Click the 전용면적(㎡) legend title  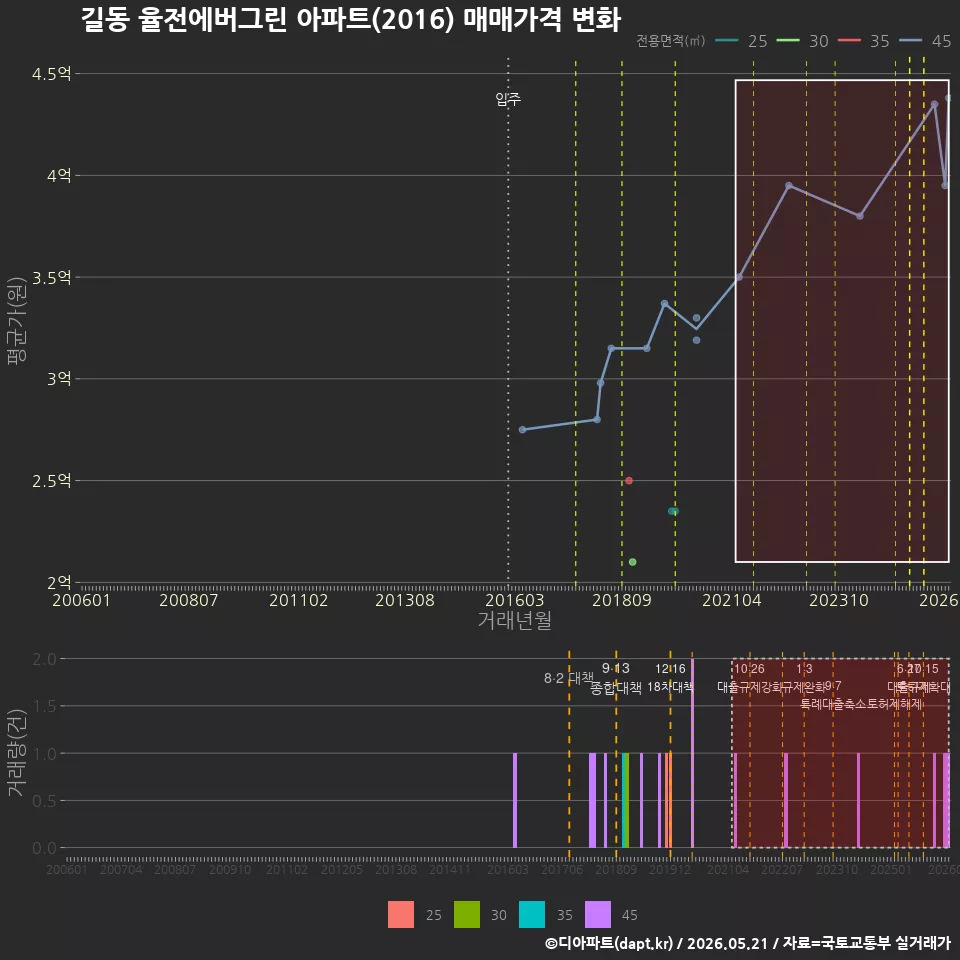coord(670,41)
